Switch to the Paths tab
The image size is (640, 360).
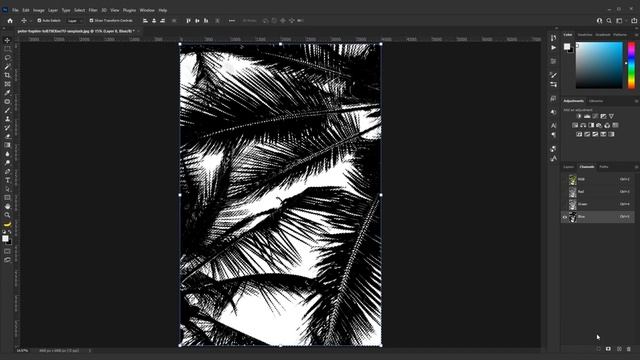coord(604,167)
